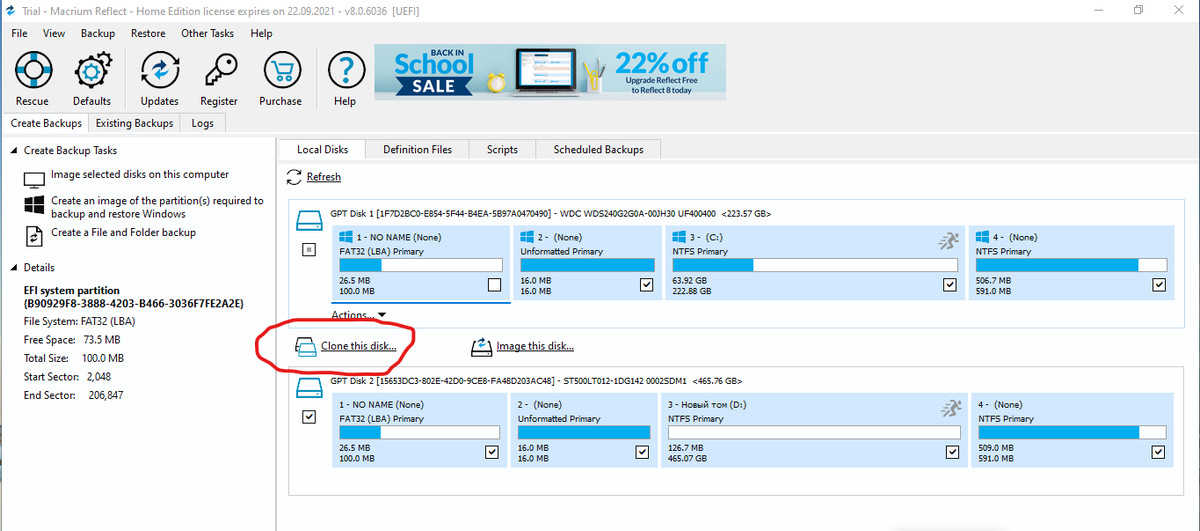Toggle Disk 2 partition 1 NO NAME checkbox
Screen dimensions: 1200x531
[x=492, y=453]
